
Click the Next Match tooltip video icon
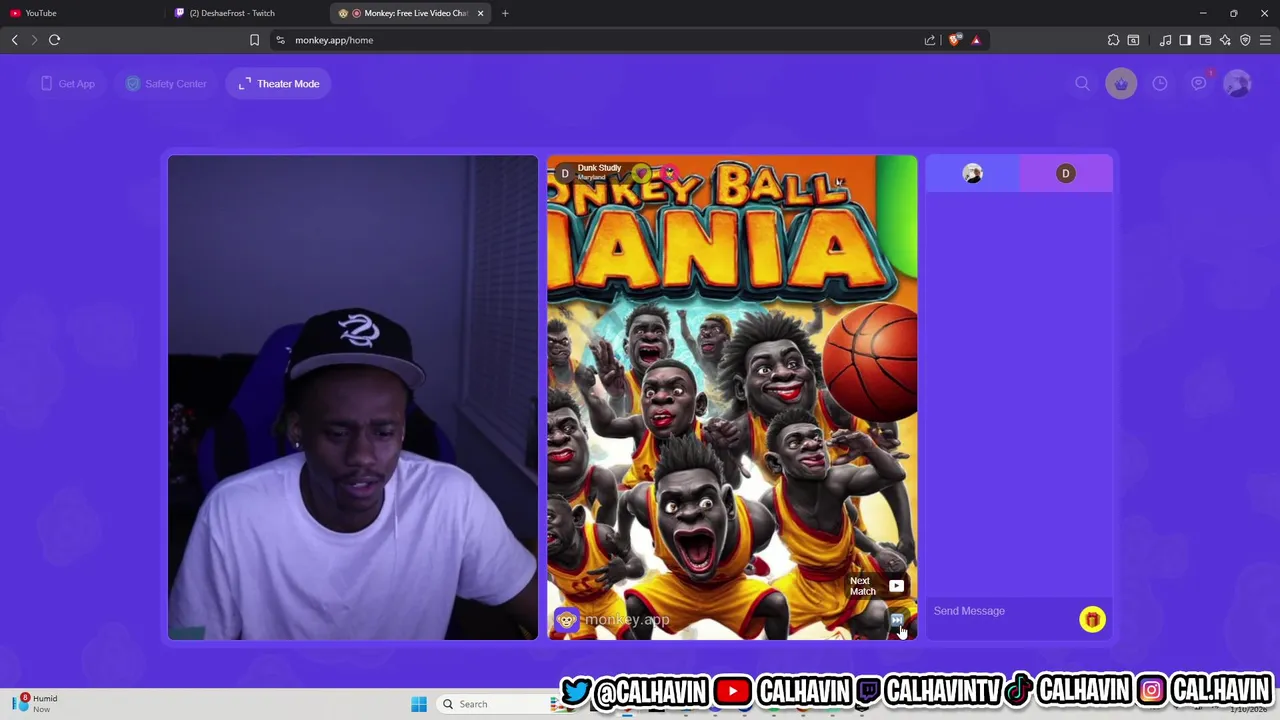pos(896,586)
